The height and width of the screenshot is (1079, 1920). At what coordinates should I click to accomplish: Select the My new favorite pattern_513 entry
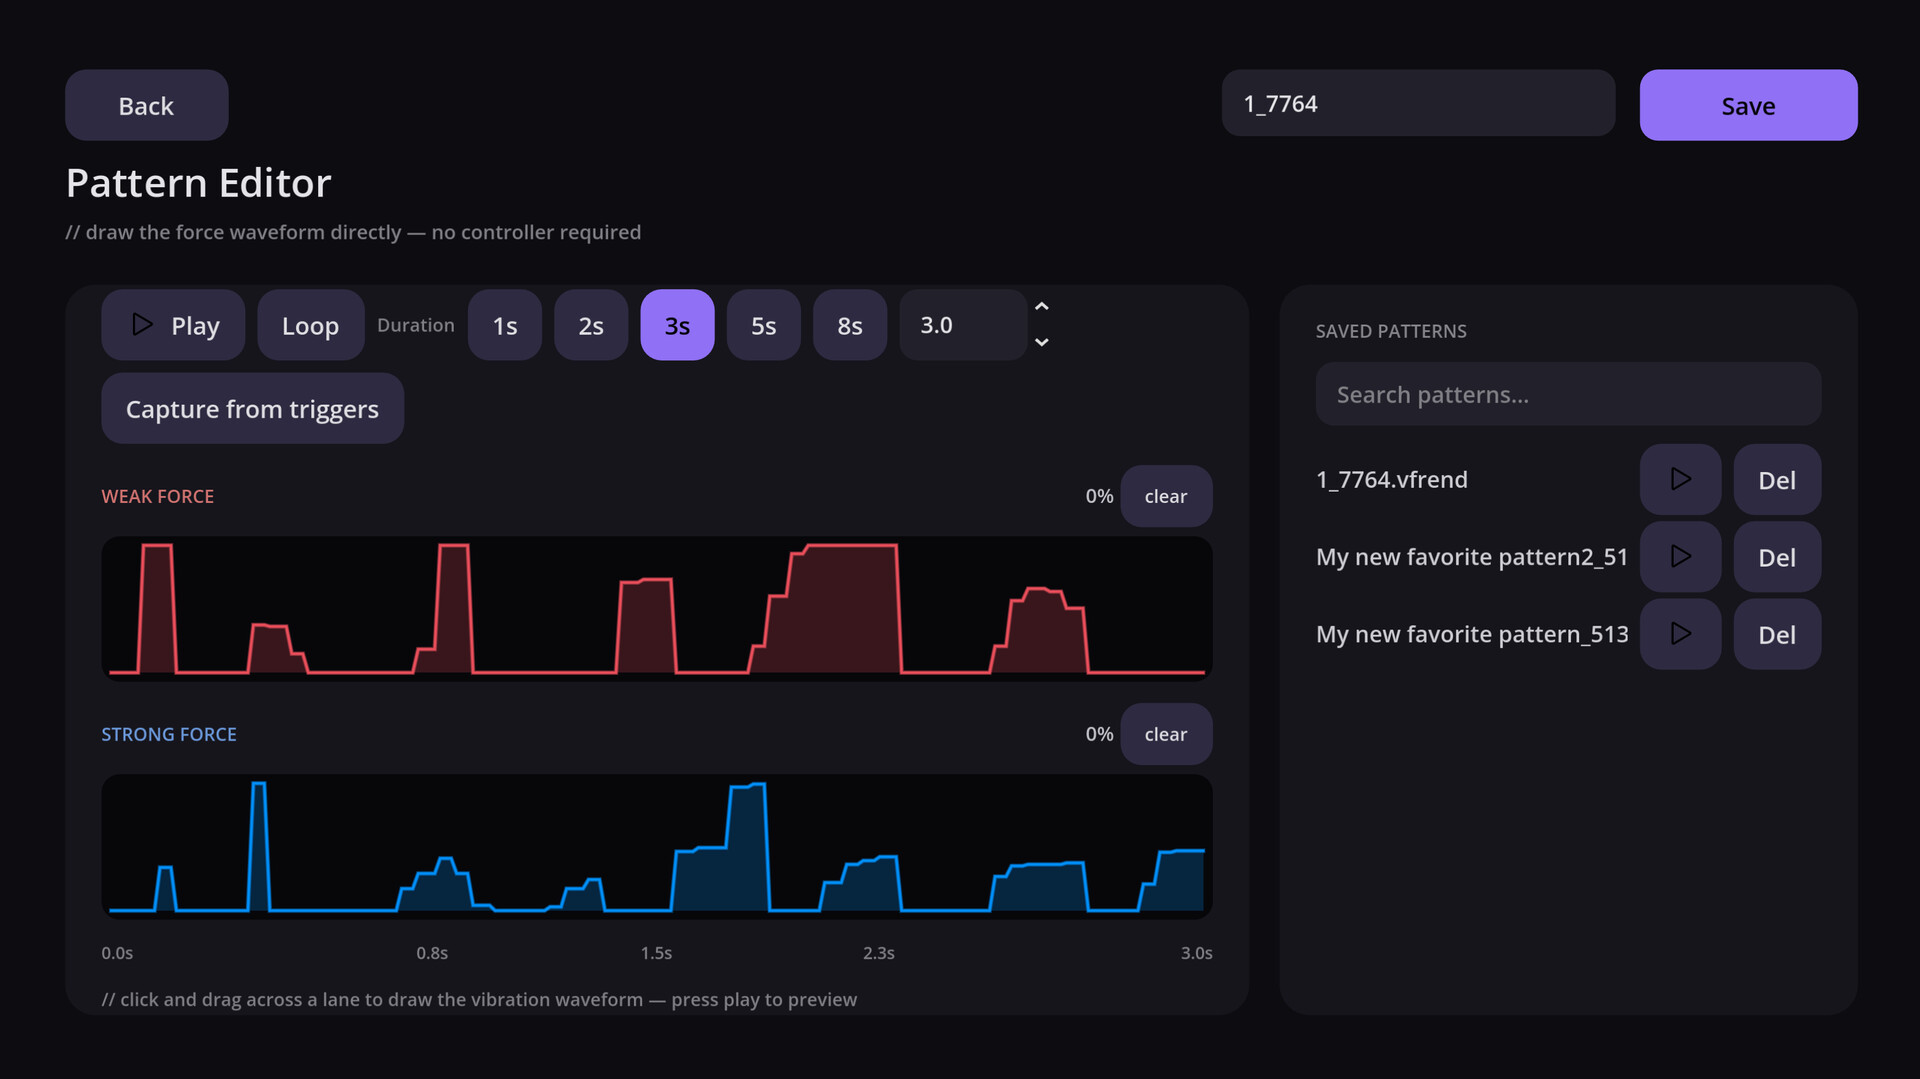(1472, 634)
